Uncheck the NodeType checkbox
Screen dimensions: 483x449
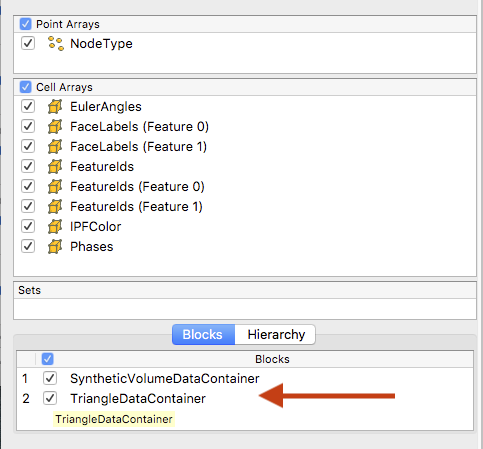tap(28, 43)
